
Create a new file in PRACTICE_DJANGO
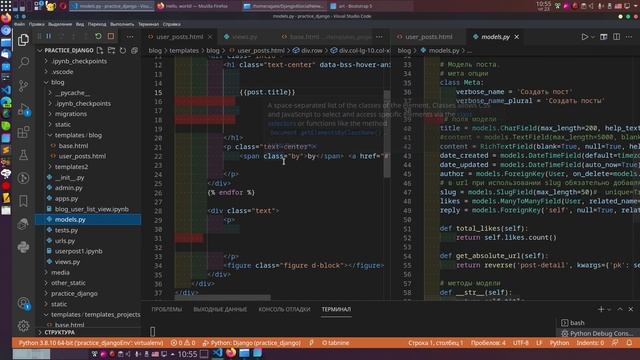100,51
